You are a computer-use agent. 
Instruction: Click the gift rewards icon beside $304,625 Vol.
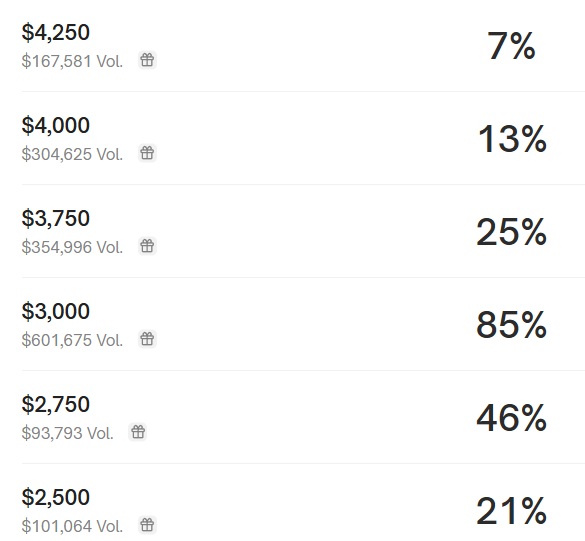[x=147, y=153]
